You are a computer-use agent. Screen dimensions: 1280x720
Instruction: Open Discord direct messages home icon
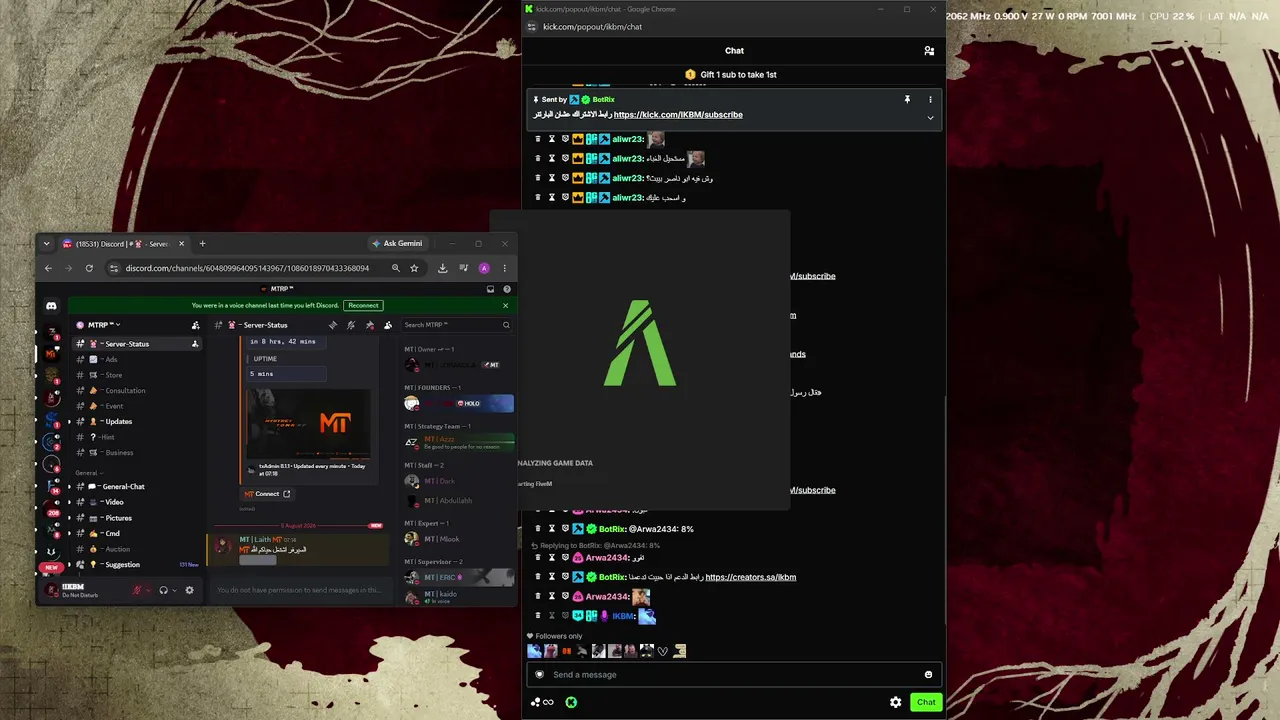coord(51,306)
